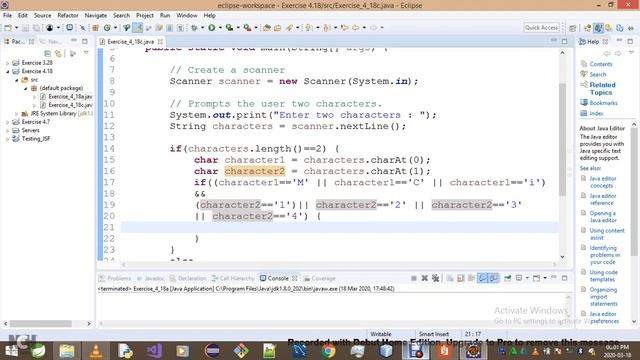Open Using code templates help link
This screenshot has width=640, height=360.
click(603, 276)
